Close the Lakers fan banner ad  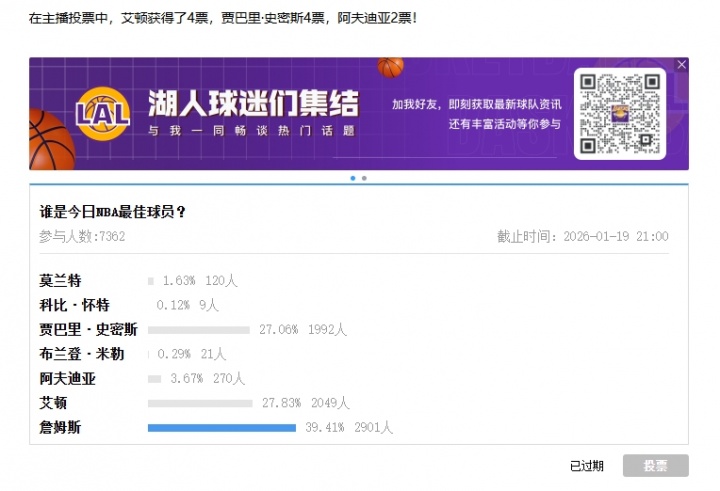pos(682,65)
